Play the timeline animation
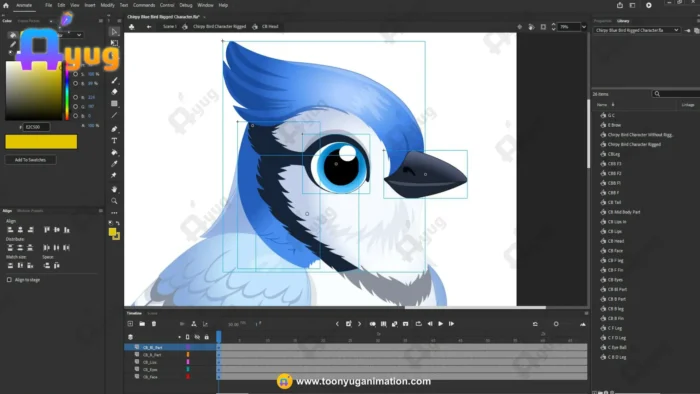This screenshot has height=394, width=700. pos(441,324)
